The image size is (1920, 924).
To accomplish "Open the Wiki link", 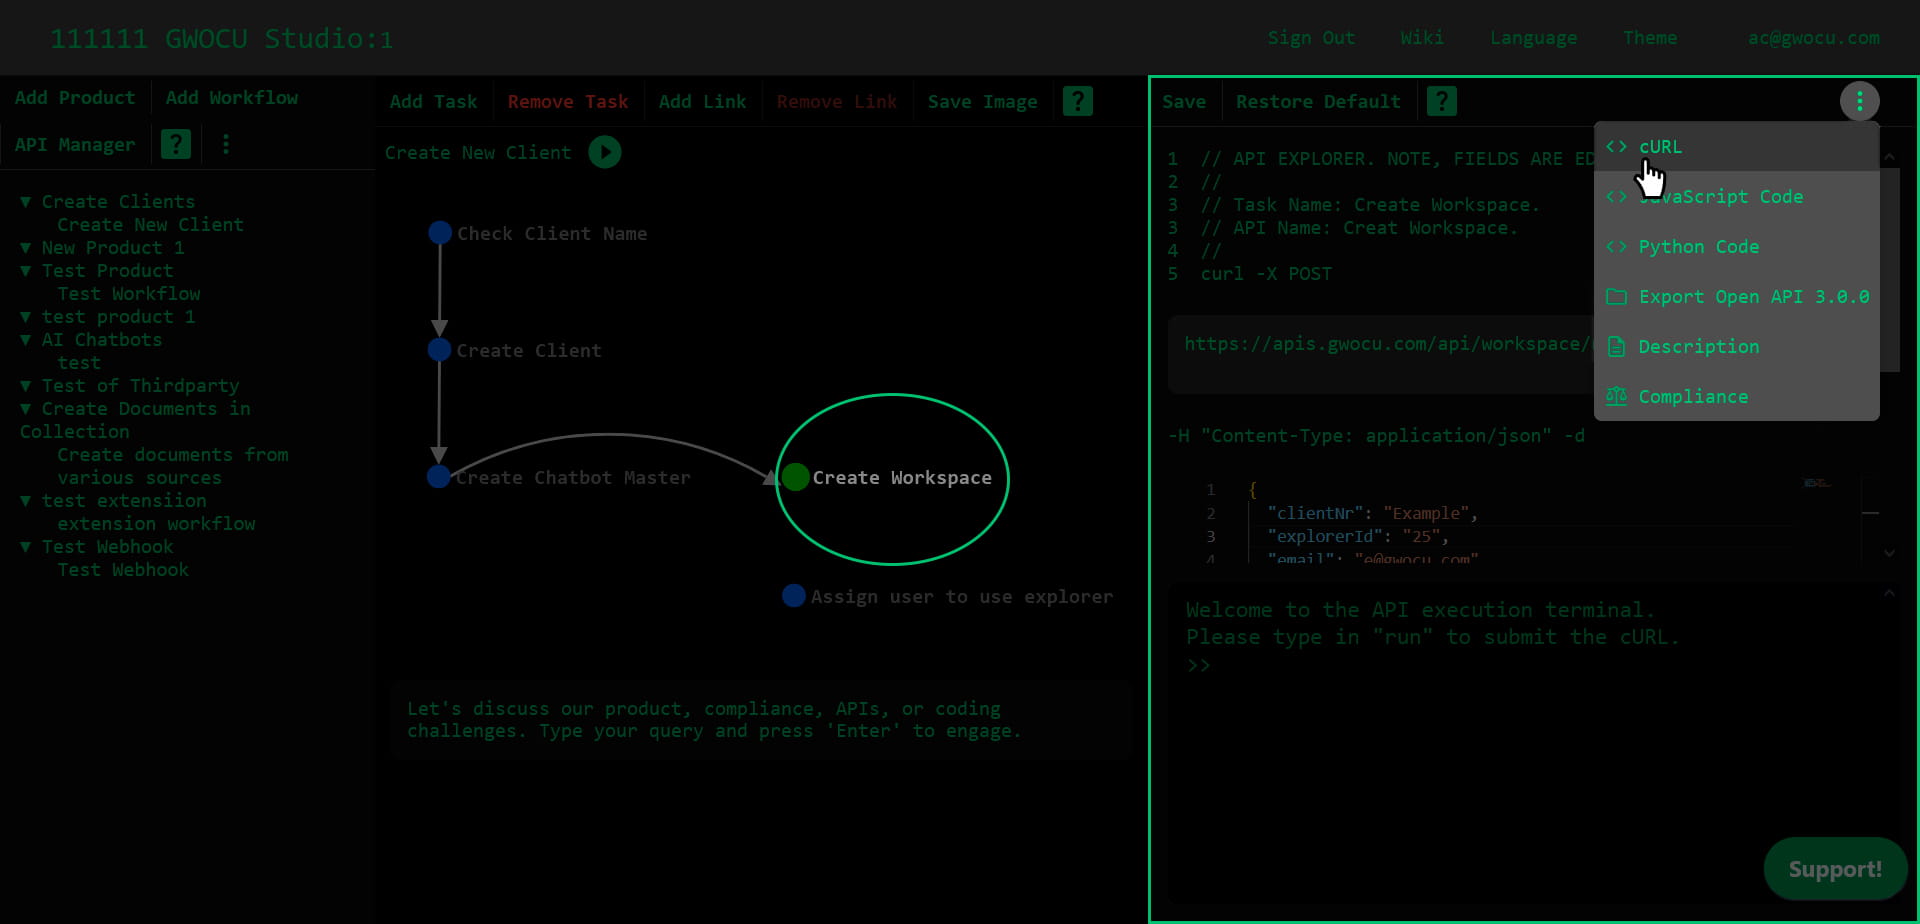I will tap(1422, 38).
